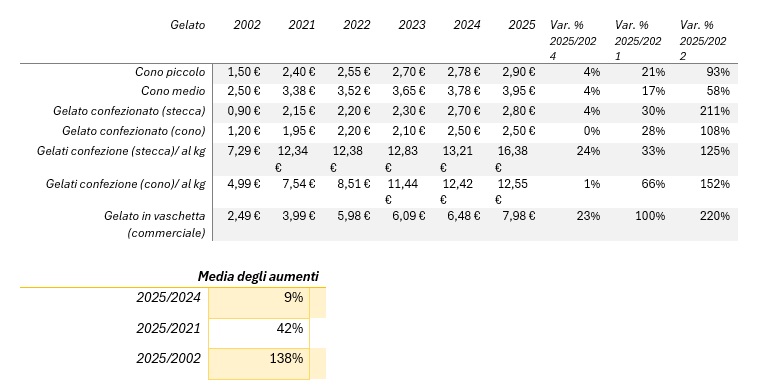Click the 0% variation cell
Image resolution: width=770 pixels, height=389 pixels.
point(592,131)
